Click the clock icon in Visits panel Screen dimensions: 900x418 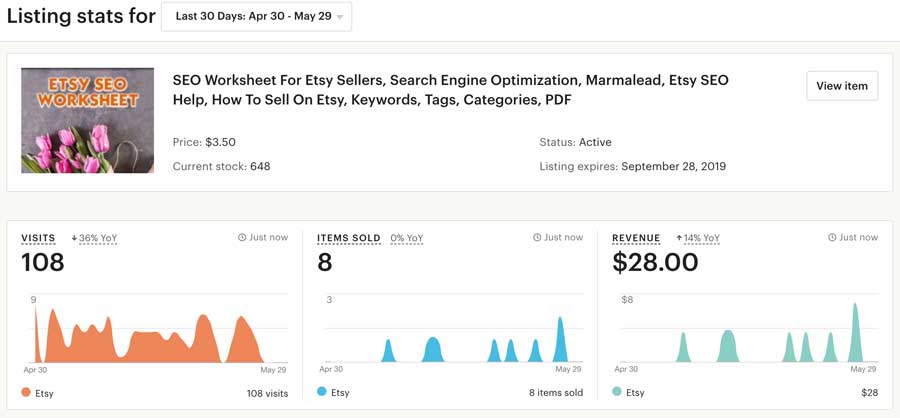tap(242, 237)
